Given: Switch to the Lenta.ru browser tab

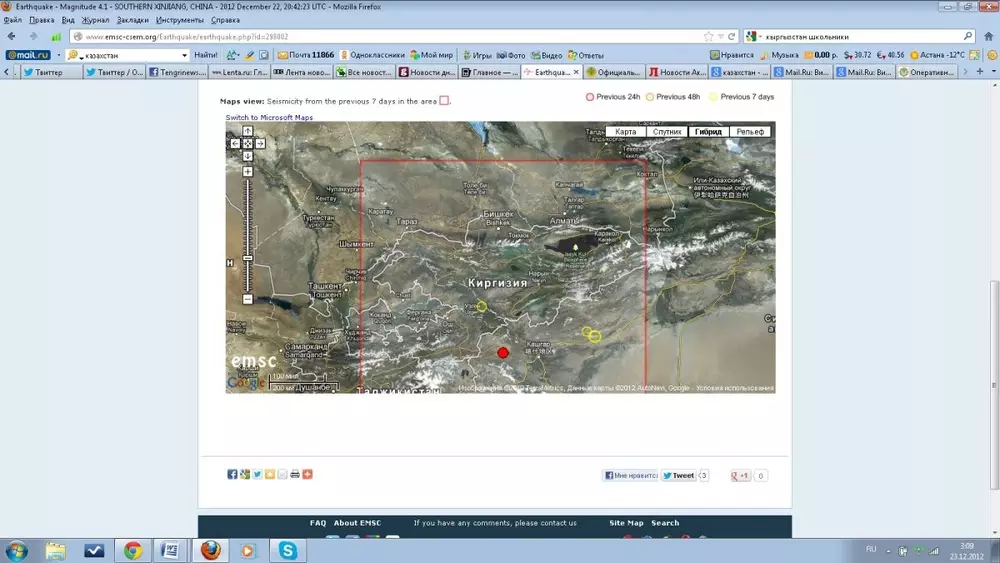Looking at the screenshot, I should click(239, 72).
